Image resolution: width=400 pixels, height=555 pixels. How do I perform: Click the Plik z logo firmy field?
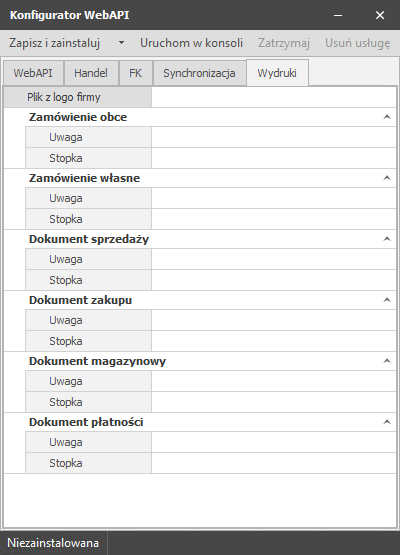coord(274,97)
